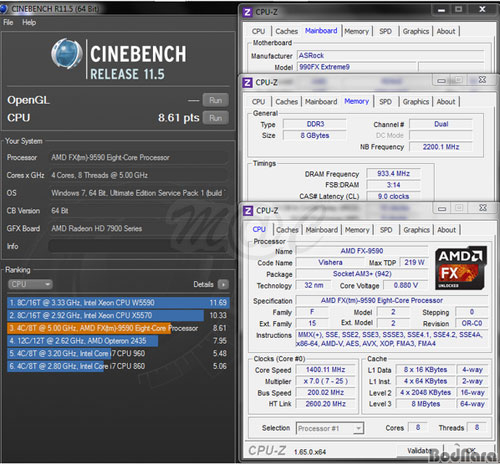
Task: Open About tab in top CPU-Z window
Action: click(446, 31)
